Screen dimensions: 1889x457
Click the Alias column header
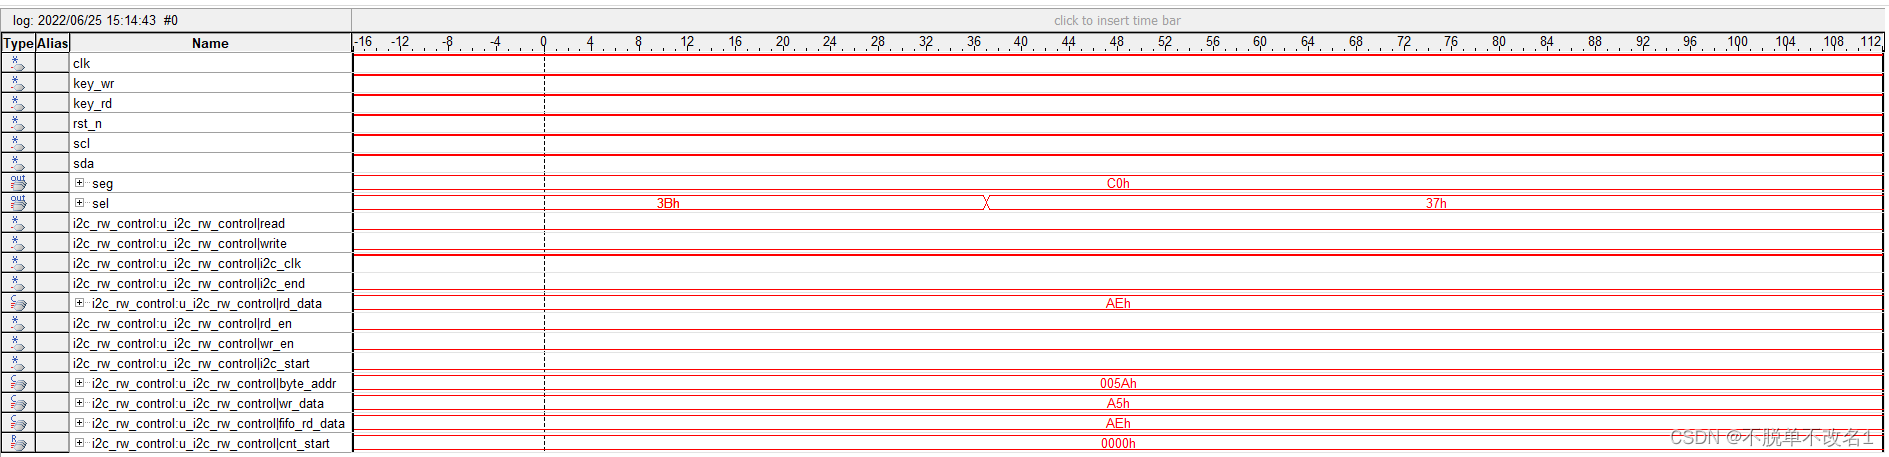(x=52, y=43)
